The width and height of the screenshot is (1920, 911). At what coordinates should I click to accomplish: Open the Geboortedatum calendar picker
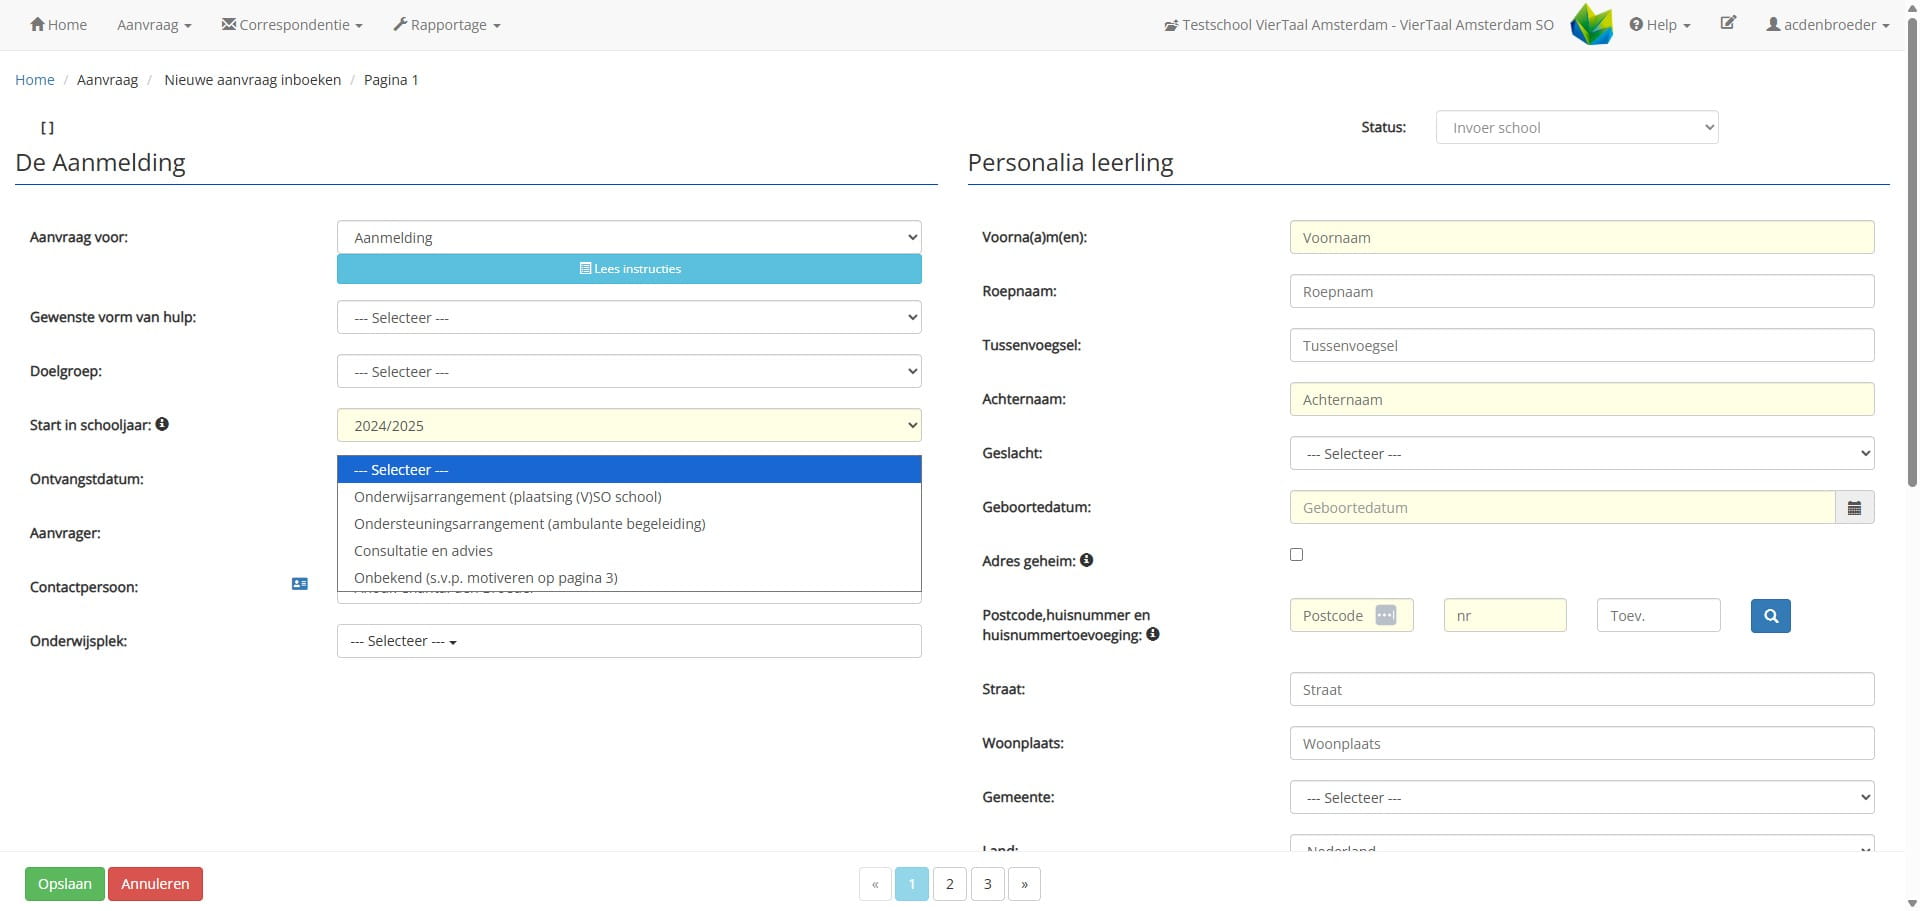pos(1854,507)
